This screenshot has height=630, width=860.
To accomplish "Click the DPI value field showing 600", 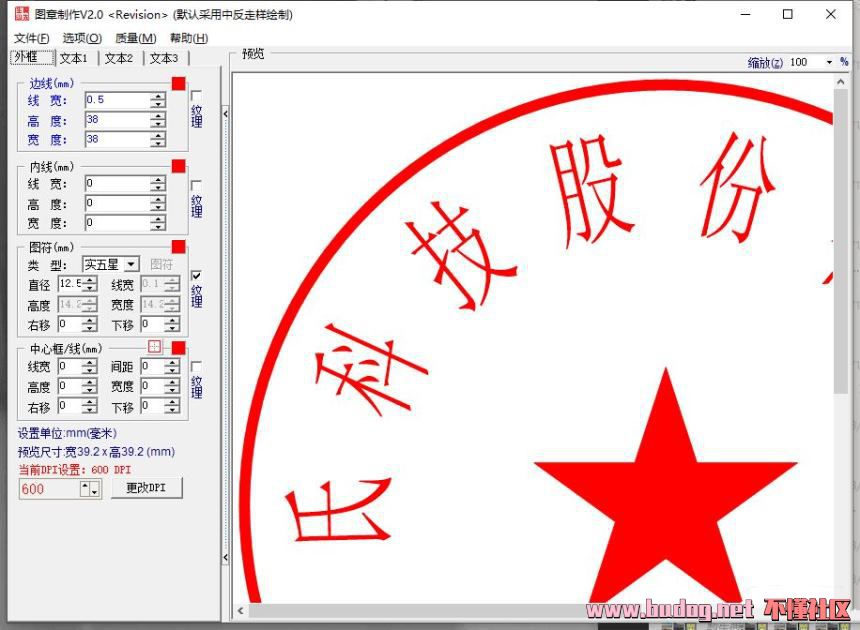I will tap(49, 489).
